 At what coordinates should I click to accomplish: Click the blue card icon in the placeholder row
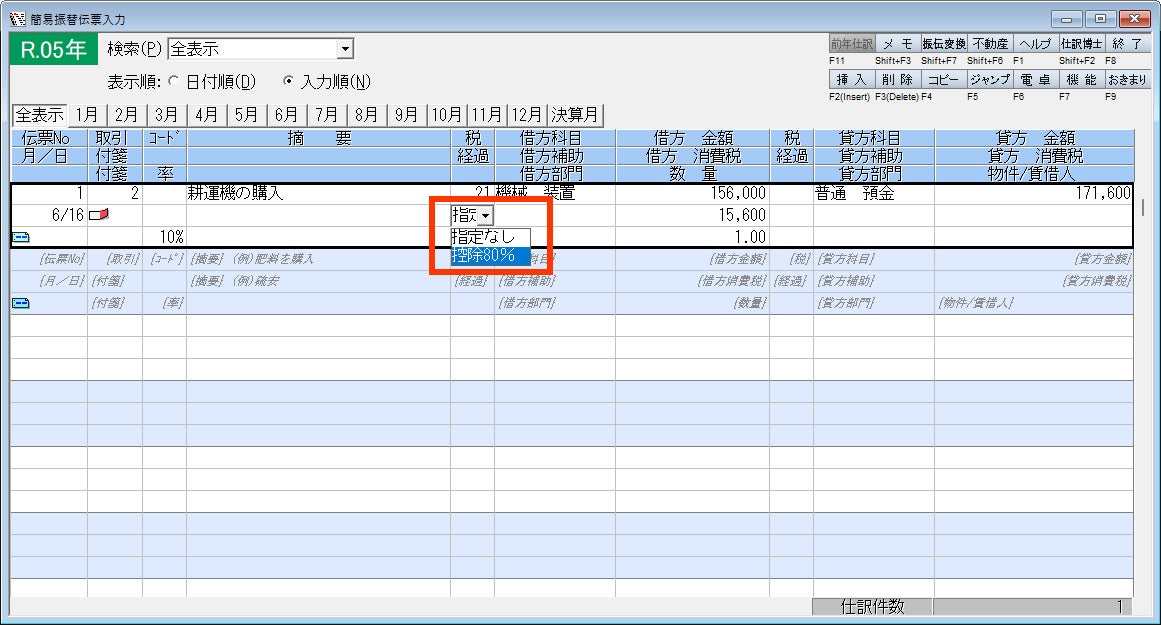pos(21,303)
